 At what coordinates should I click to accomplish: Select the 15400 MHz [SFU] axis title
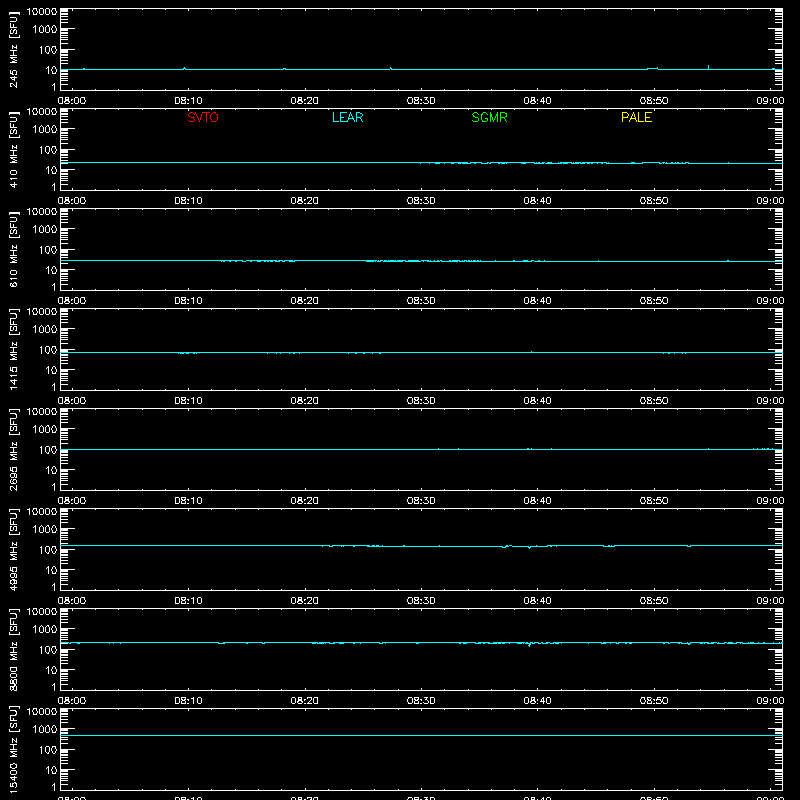coord(14,749)
